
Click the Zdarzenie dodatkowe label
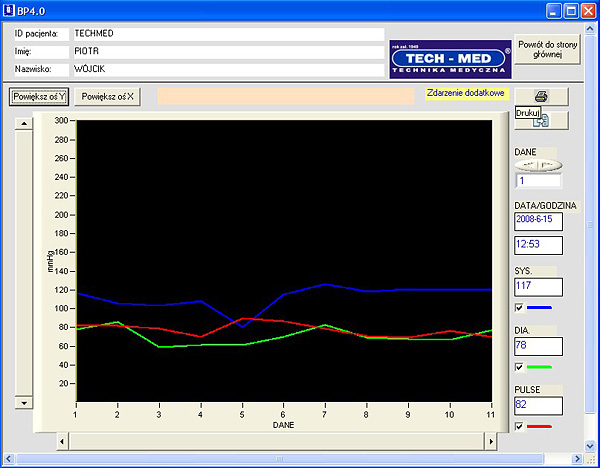[x=466, y=93]
